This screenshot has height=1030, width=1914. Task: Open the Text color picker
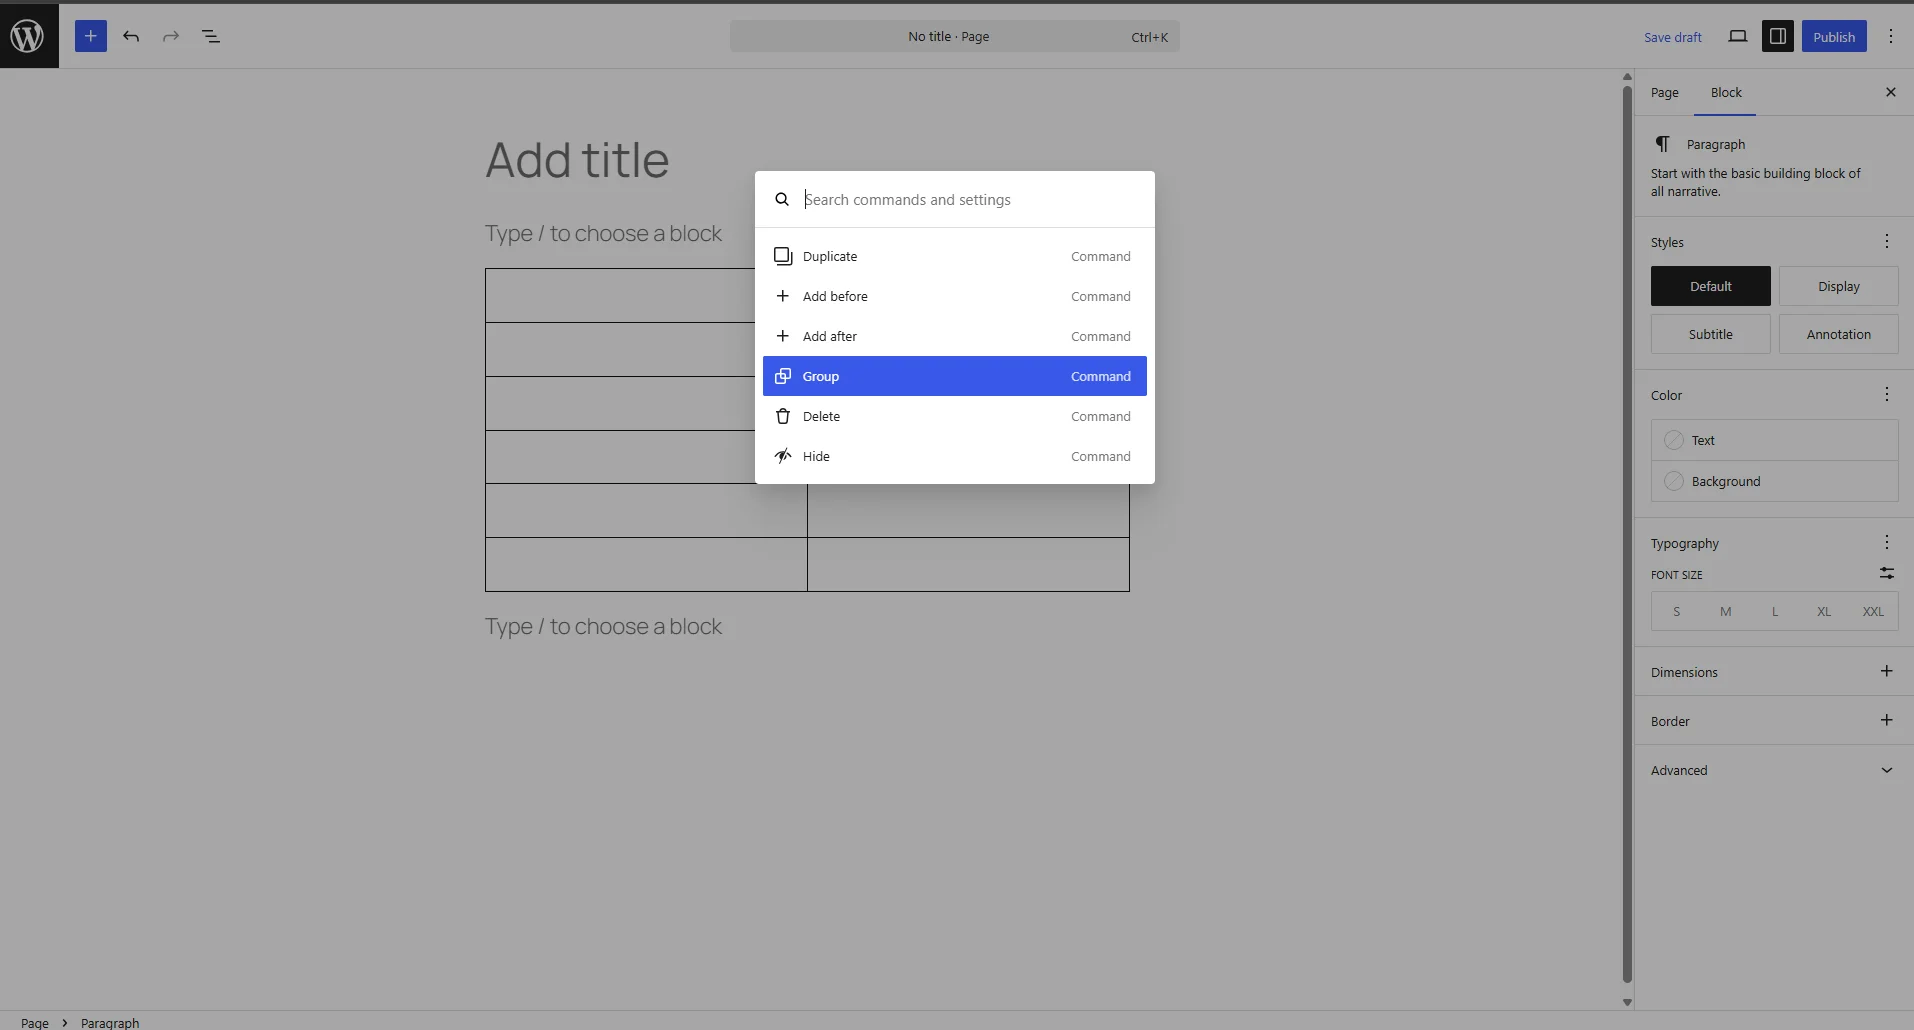pos(1775,440)
